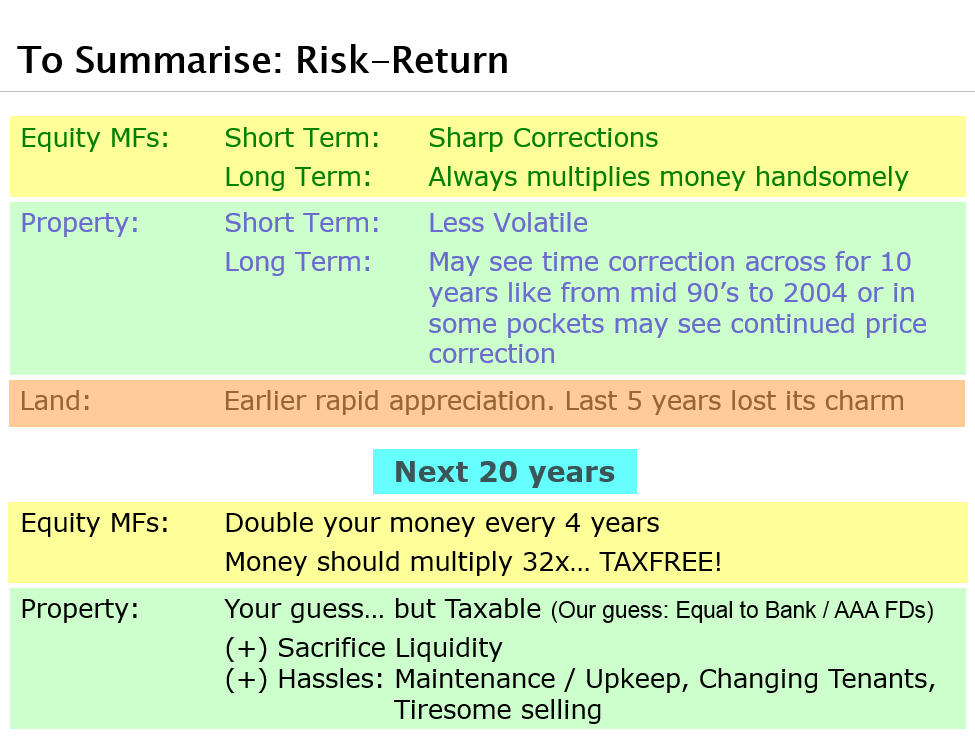975x744 pixels.
Task: Select the black 'Equity MFs:' label
Action: tap(95, 523)
